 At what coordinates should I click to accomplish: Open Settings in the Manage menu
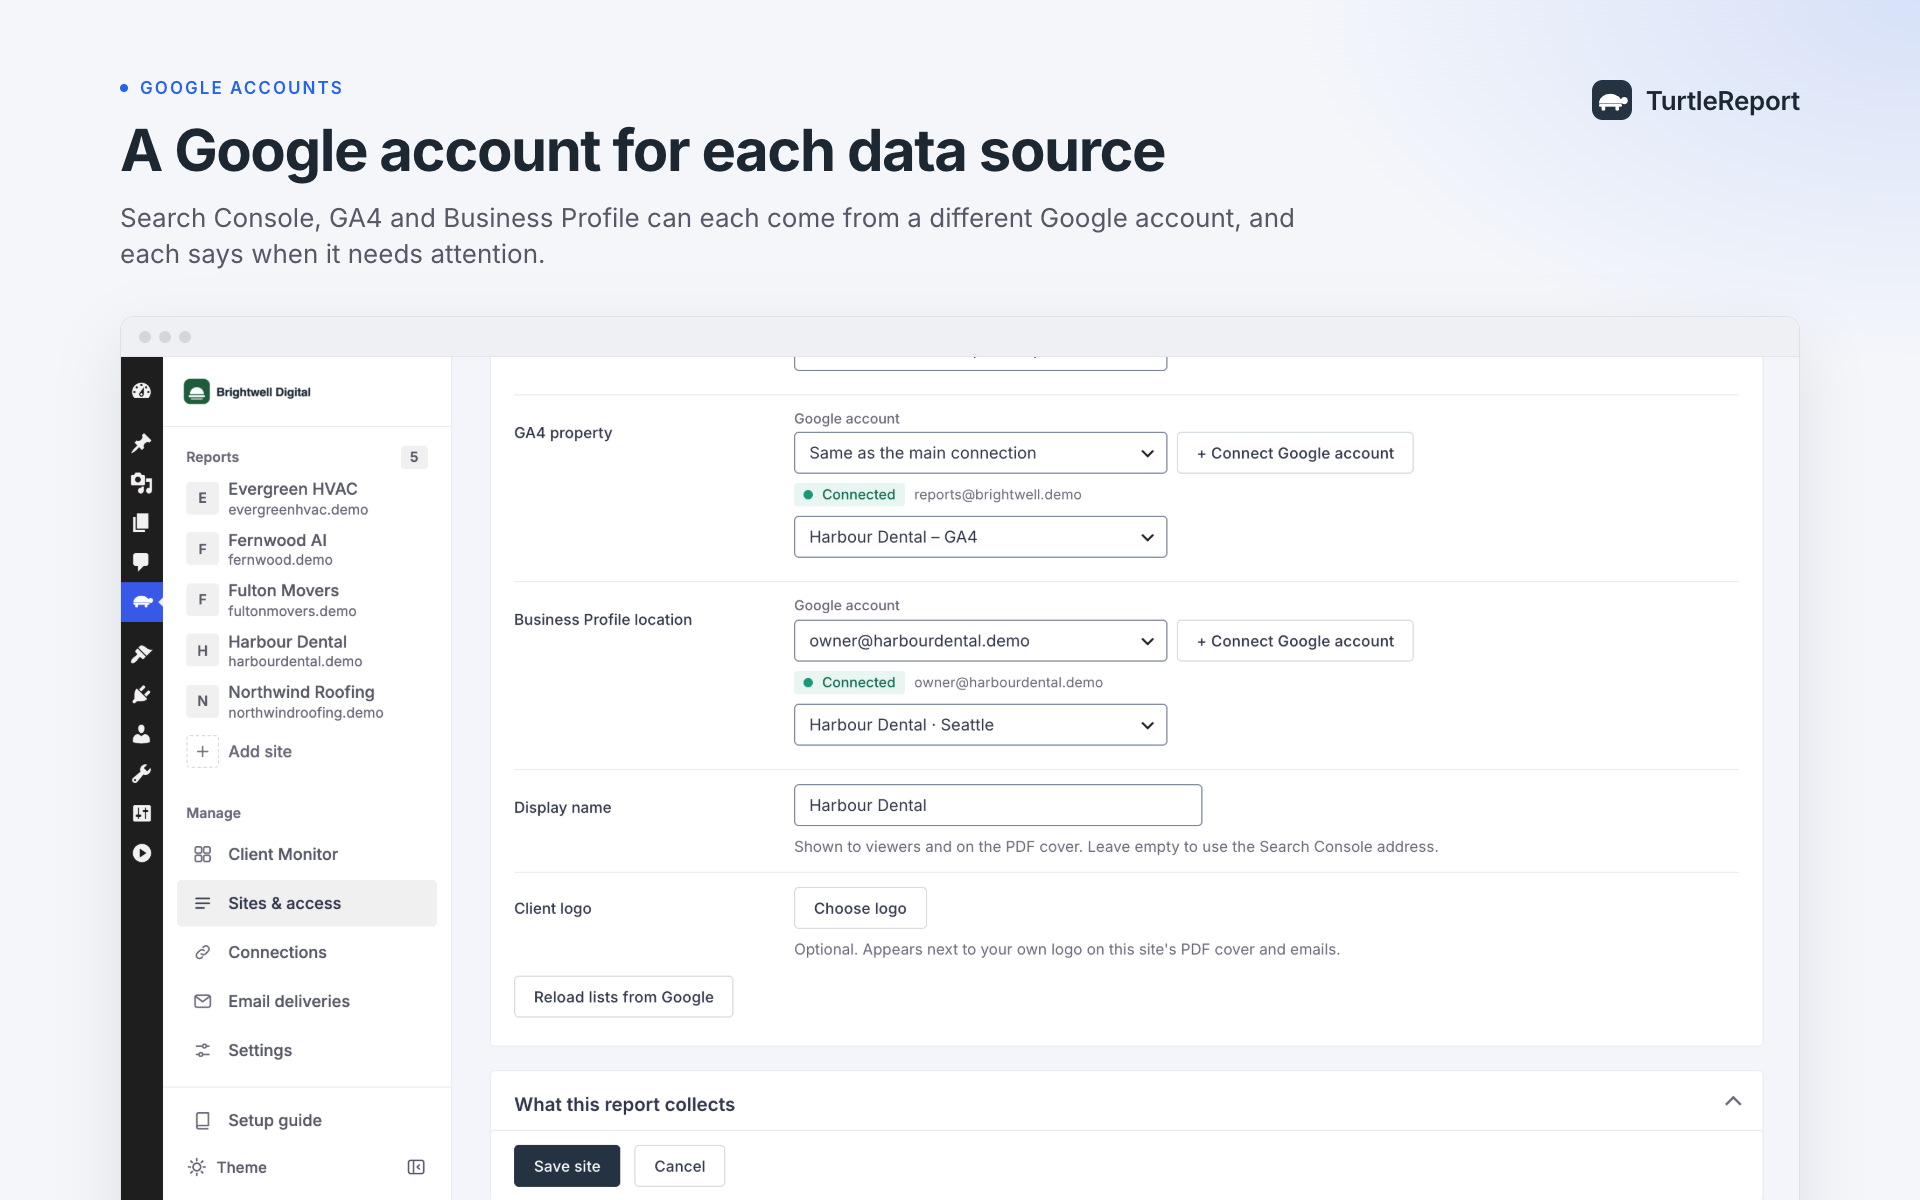point(307,1050)
